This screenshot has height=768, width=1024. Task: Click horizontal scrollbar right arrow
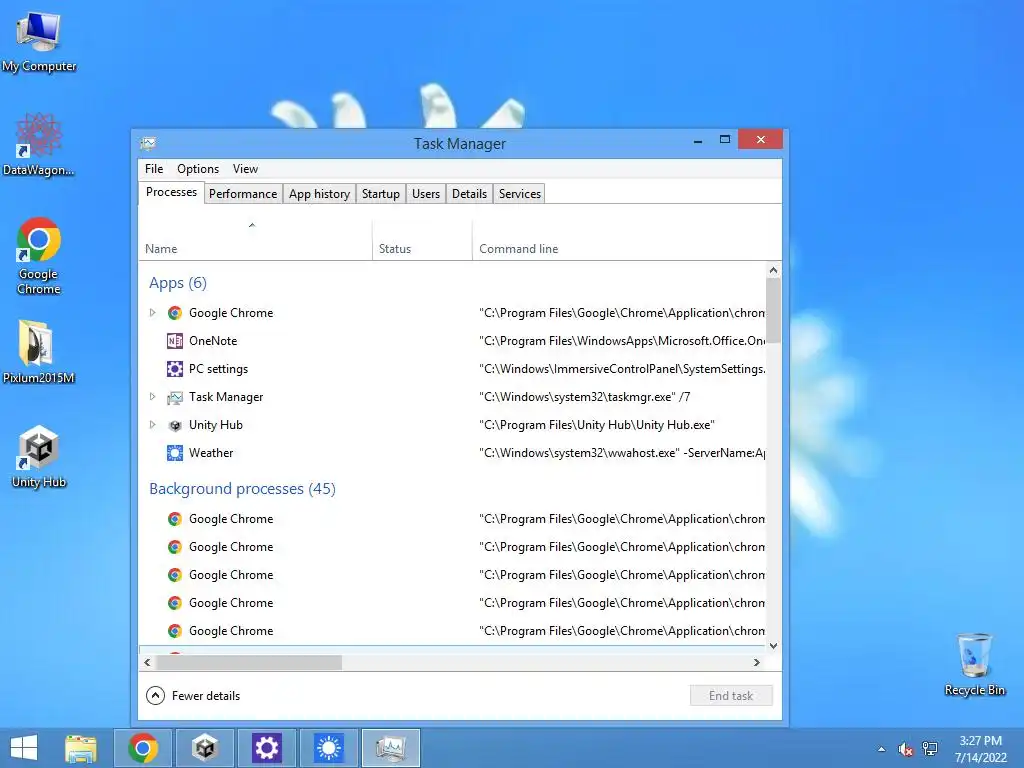point(756,662)
